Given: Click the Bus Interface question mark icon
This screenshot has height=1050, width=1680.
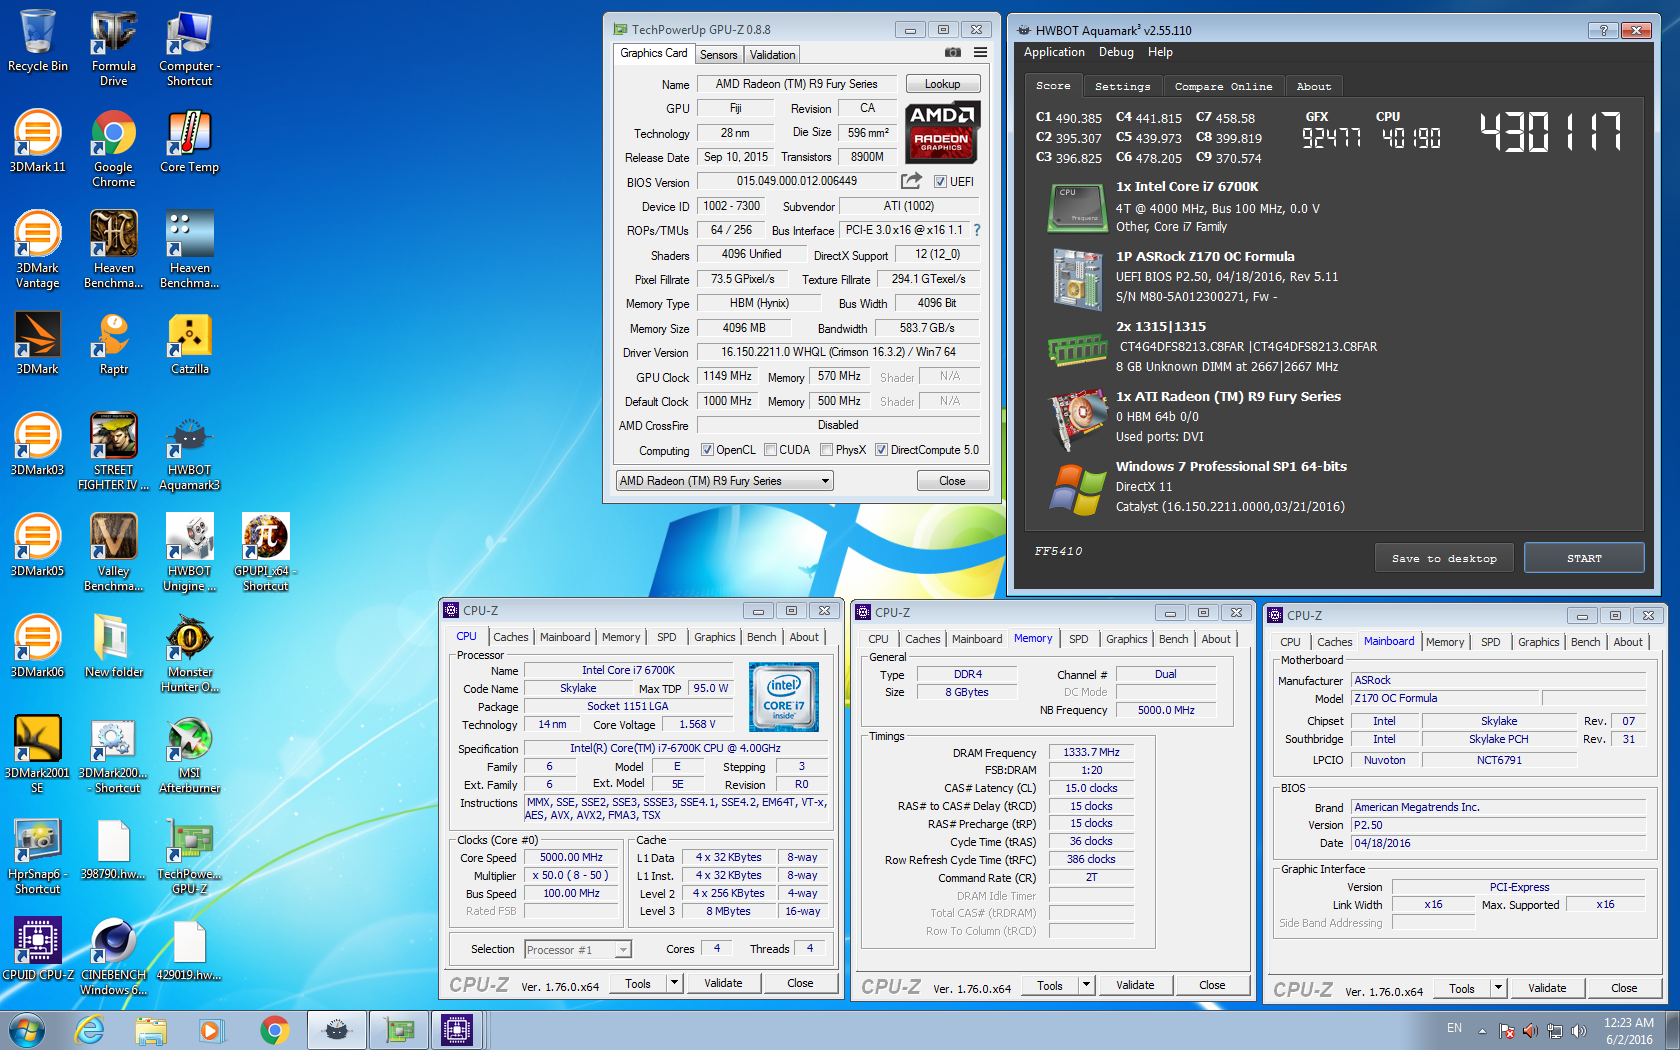Looking at the screenshot, I should point(977,230).
